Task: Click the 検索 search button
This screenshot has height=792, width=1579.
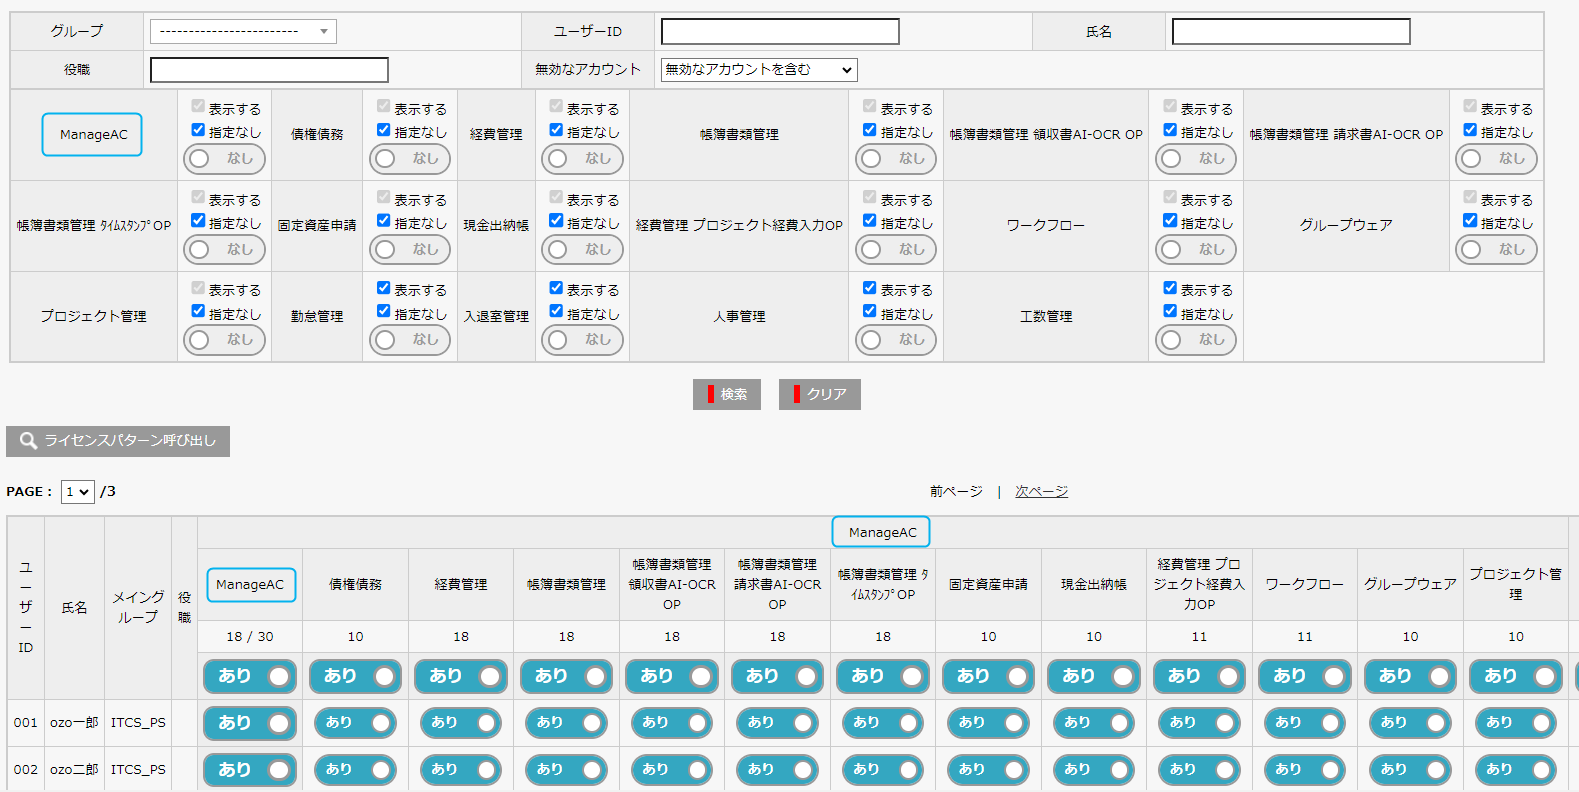Action: tap(727, 394)
